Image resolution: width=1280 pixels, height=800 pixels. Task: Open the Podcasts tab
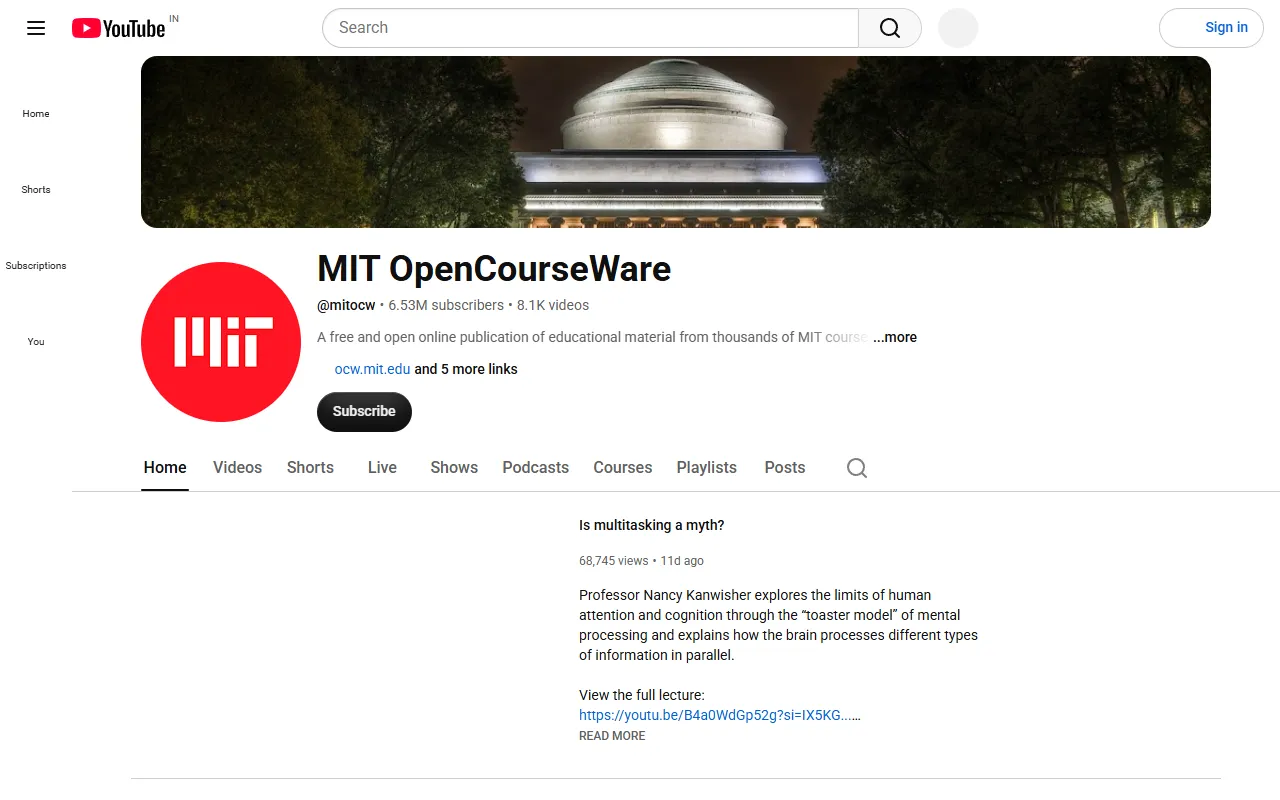pyautogui.click(x=535, y=467)
